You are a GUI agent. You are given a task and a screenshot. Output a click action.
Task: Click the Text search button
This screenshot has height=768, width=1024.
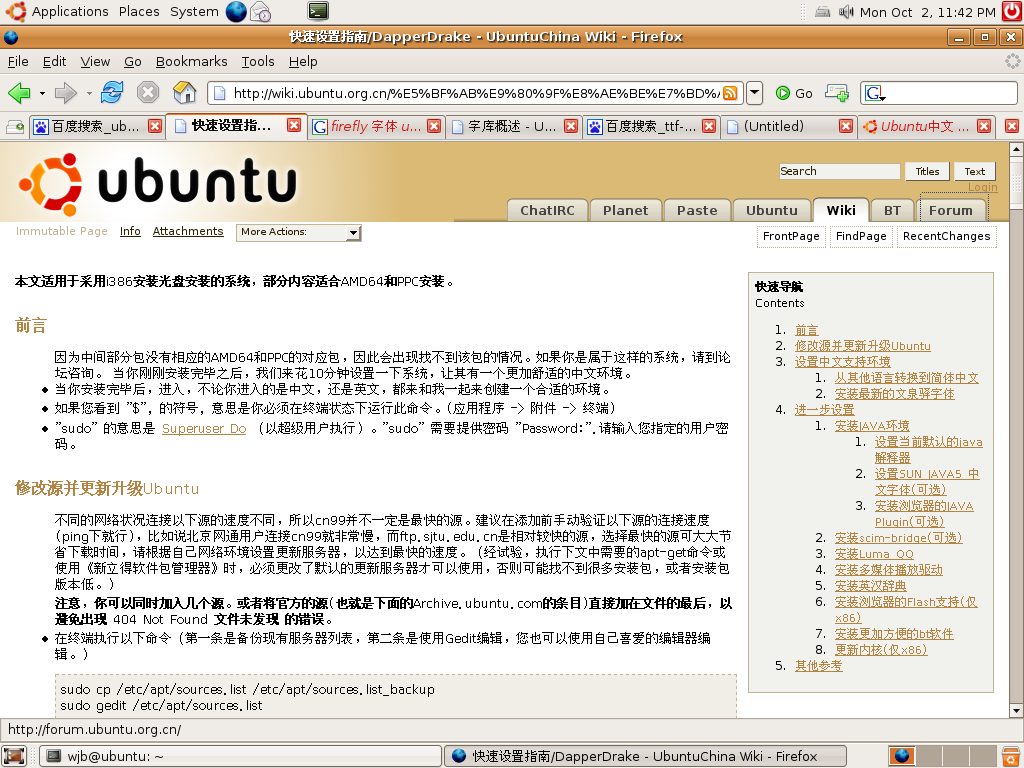974,171
